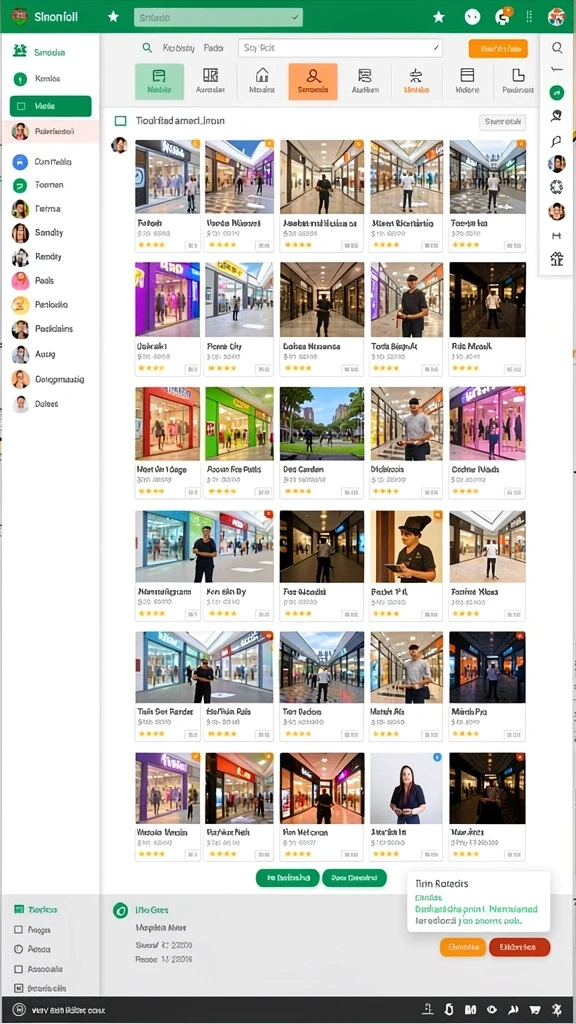Click the minus line icon in the right sidebar
This screenshot has width=576, height=1024.
(x=556, y=69)
